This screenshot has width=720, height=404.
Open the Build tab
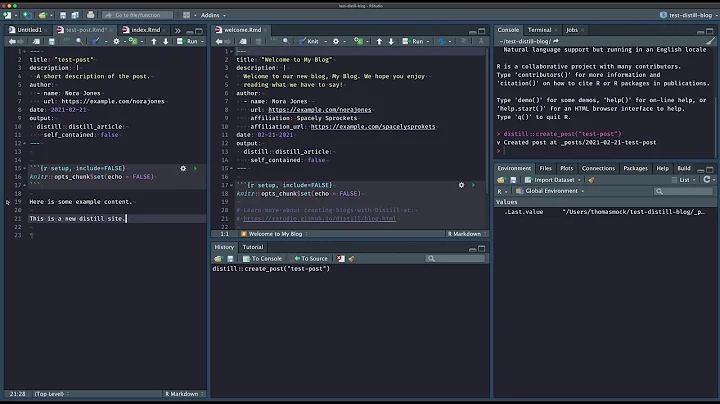click(684, 168)
